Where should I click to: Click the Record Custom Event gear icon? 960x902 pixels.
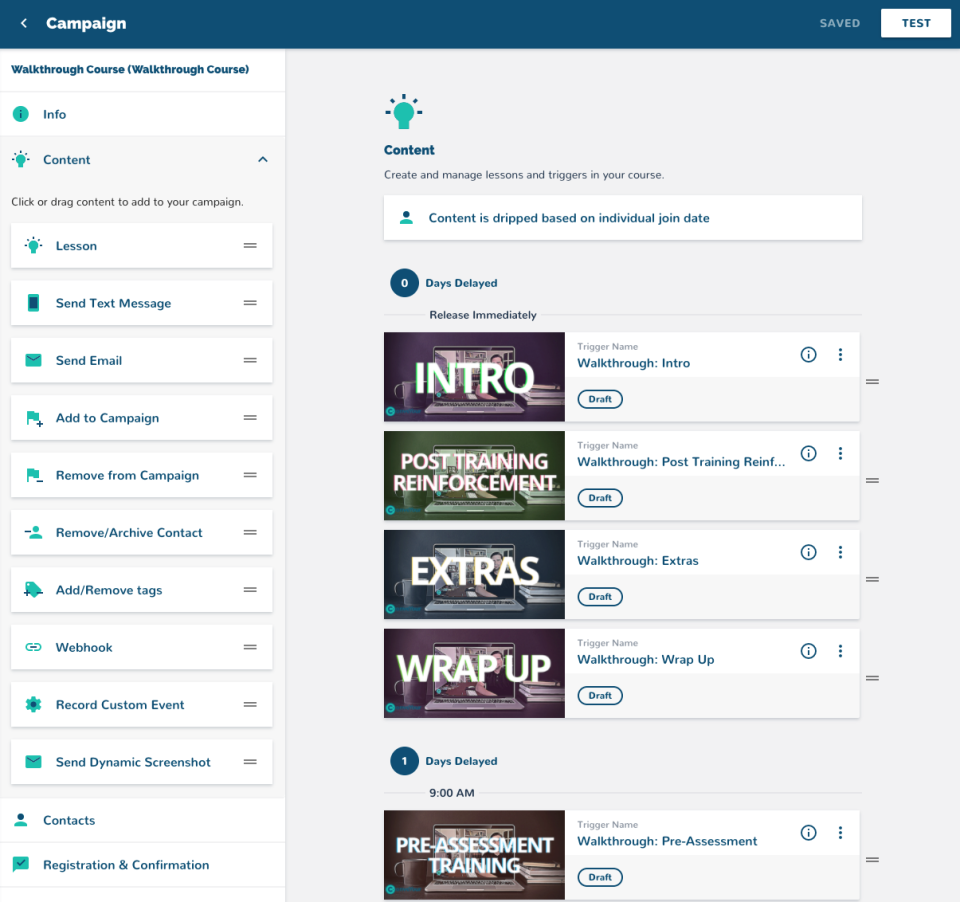(34, 705)
